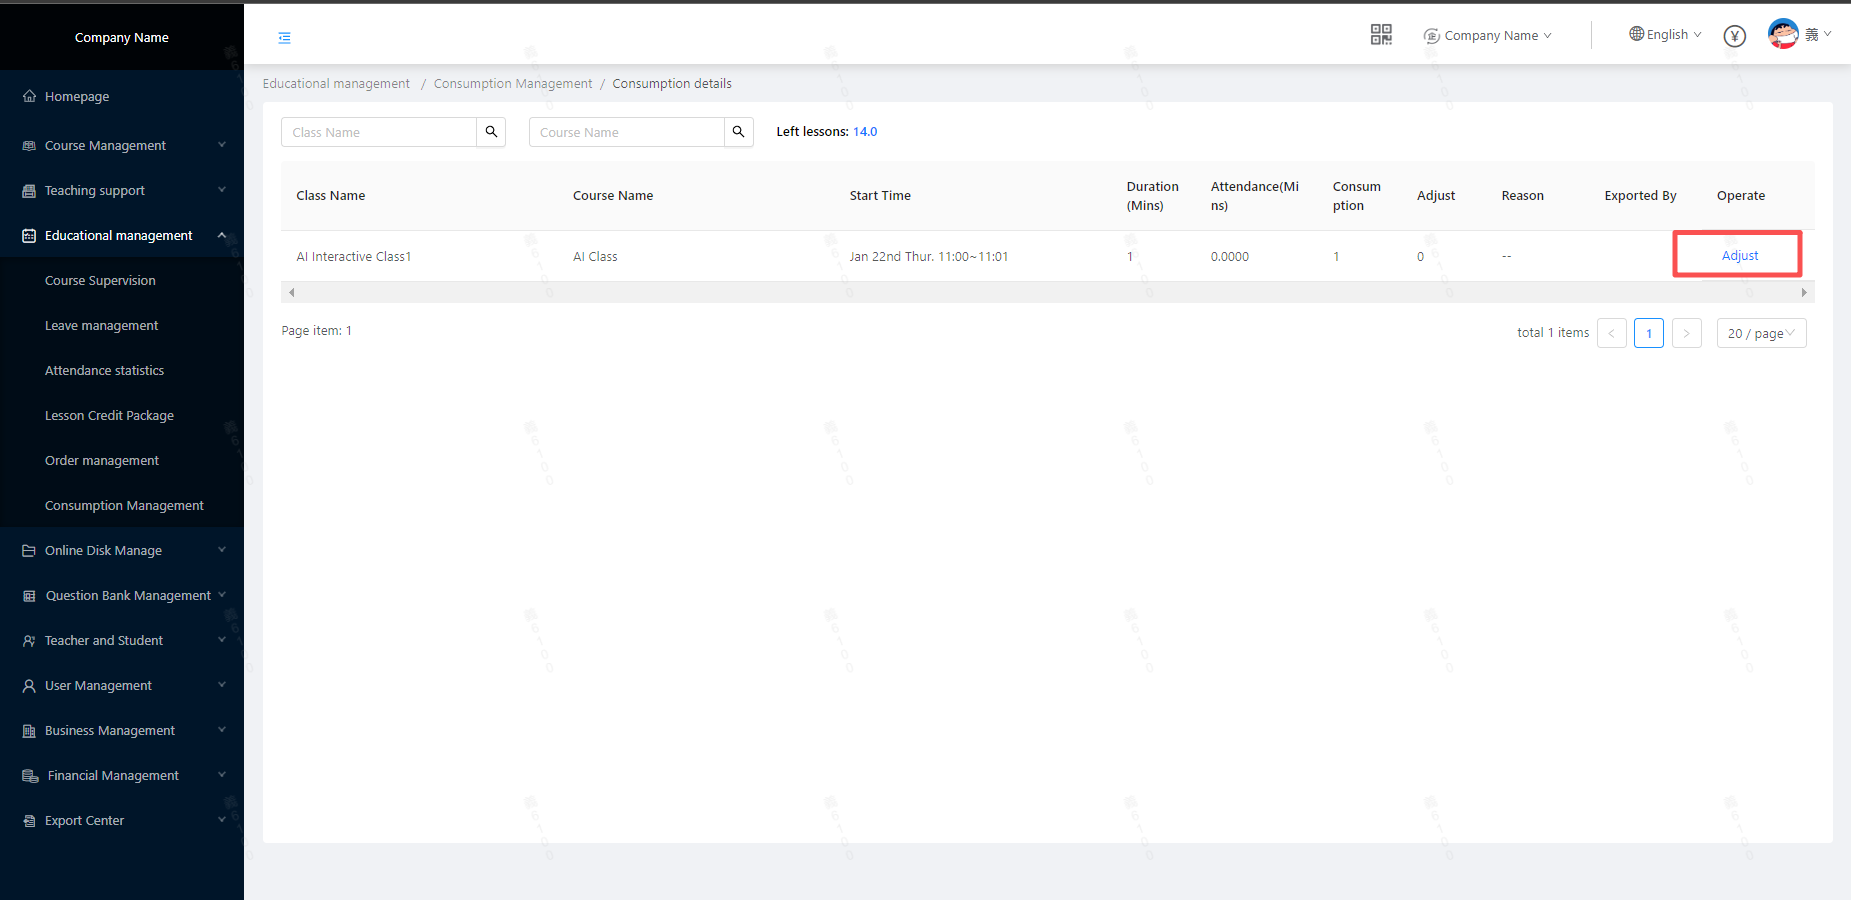The height and width of the screenshot is (900, 1851).
Task: Open the Company Name dropdown in header
Action: [1488, 36]
